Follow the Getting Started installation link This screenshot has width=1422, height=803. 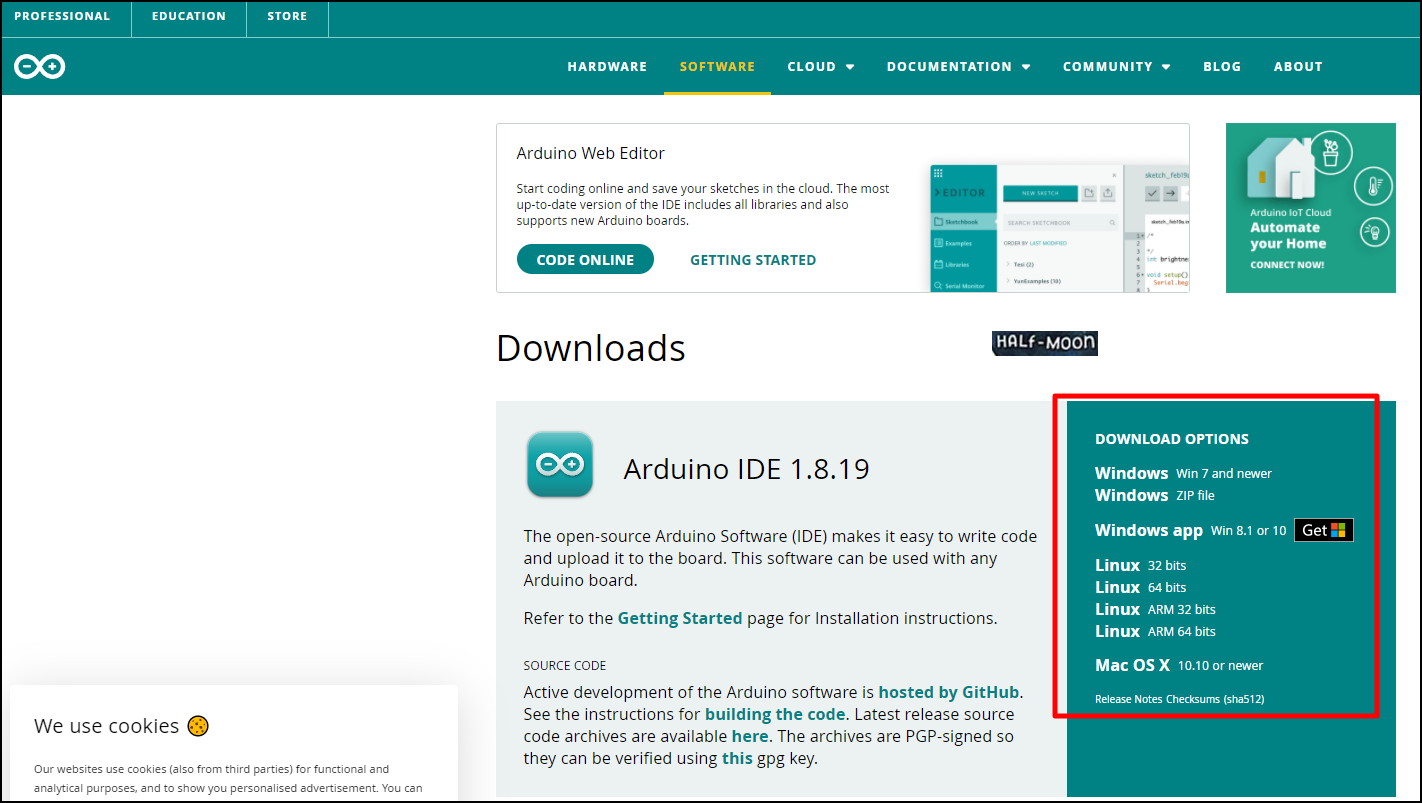[x=680, y=618]
